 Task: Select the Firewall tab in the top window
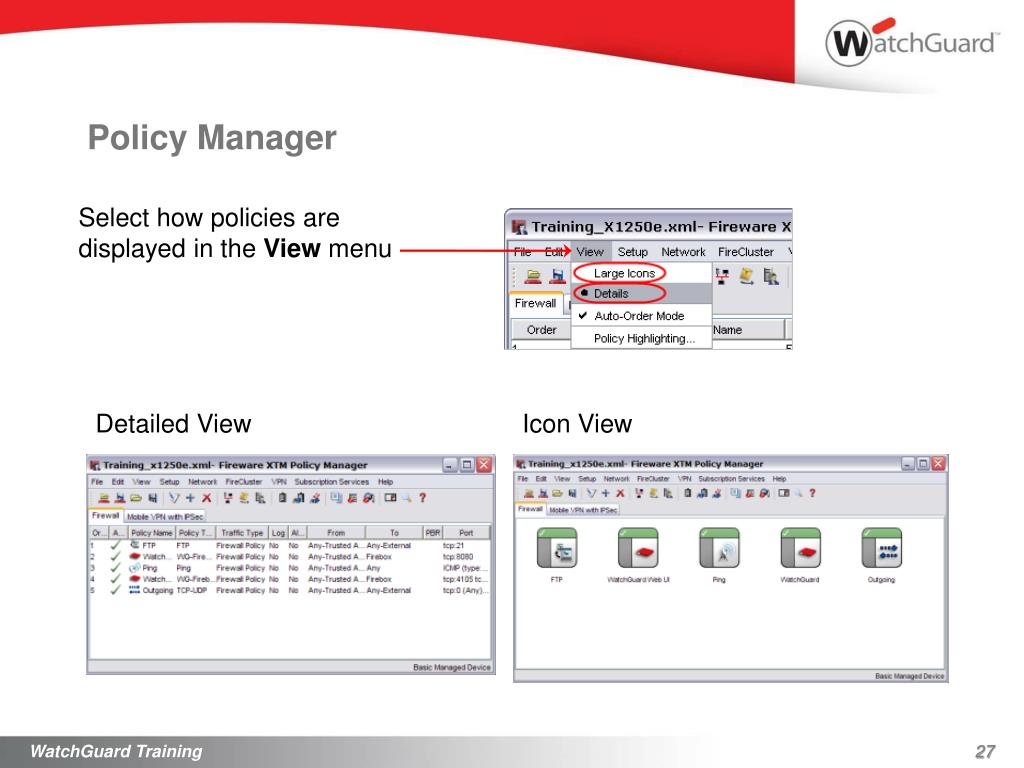[x=536, y=303]
